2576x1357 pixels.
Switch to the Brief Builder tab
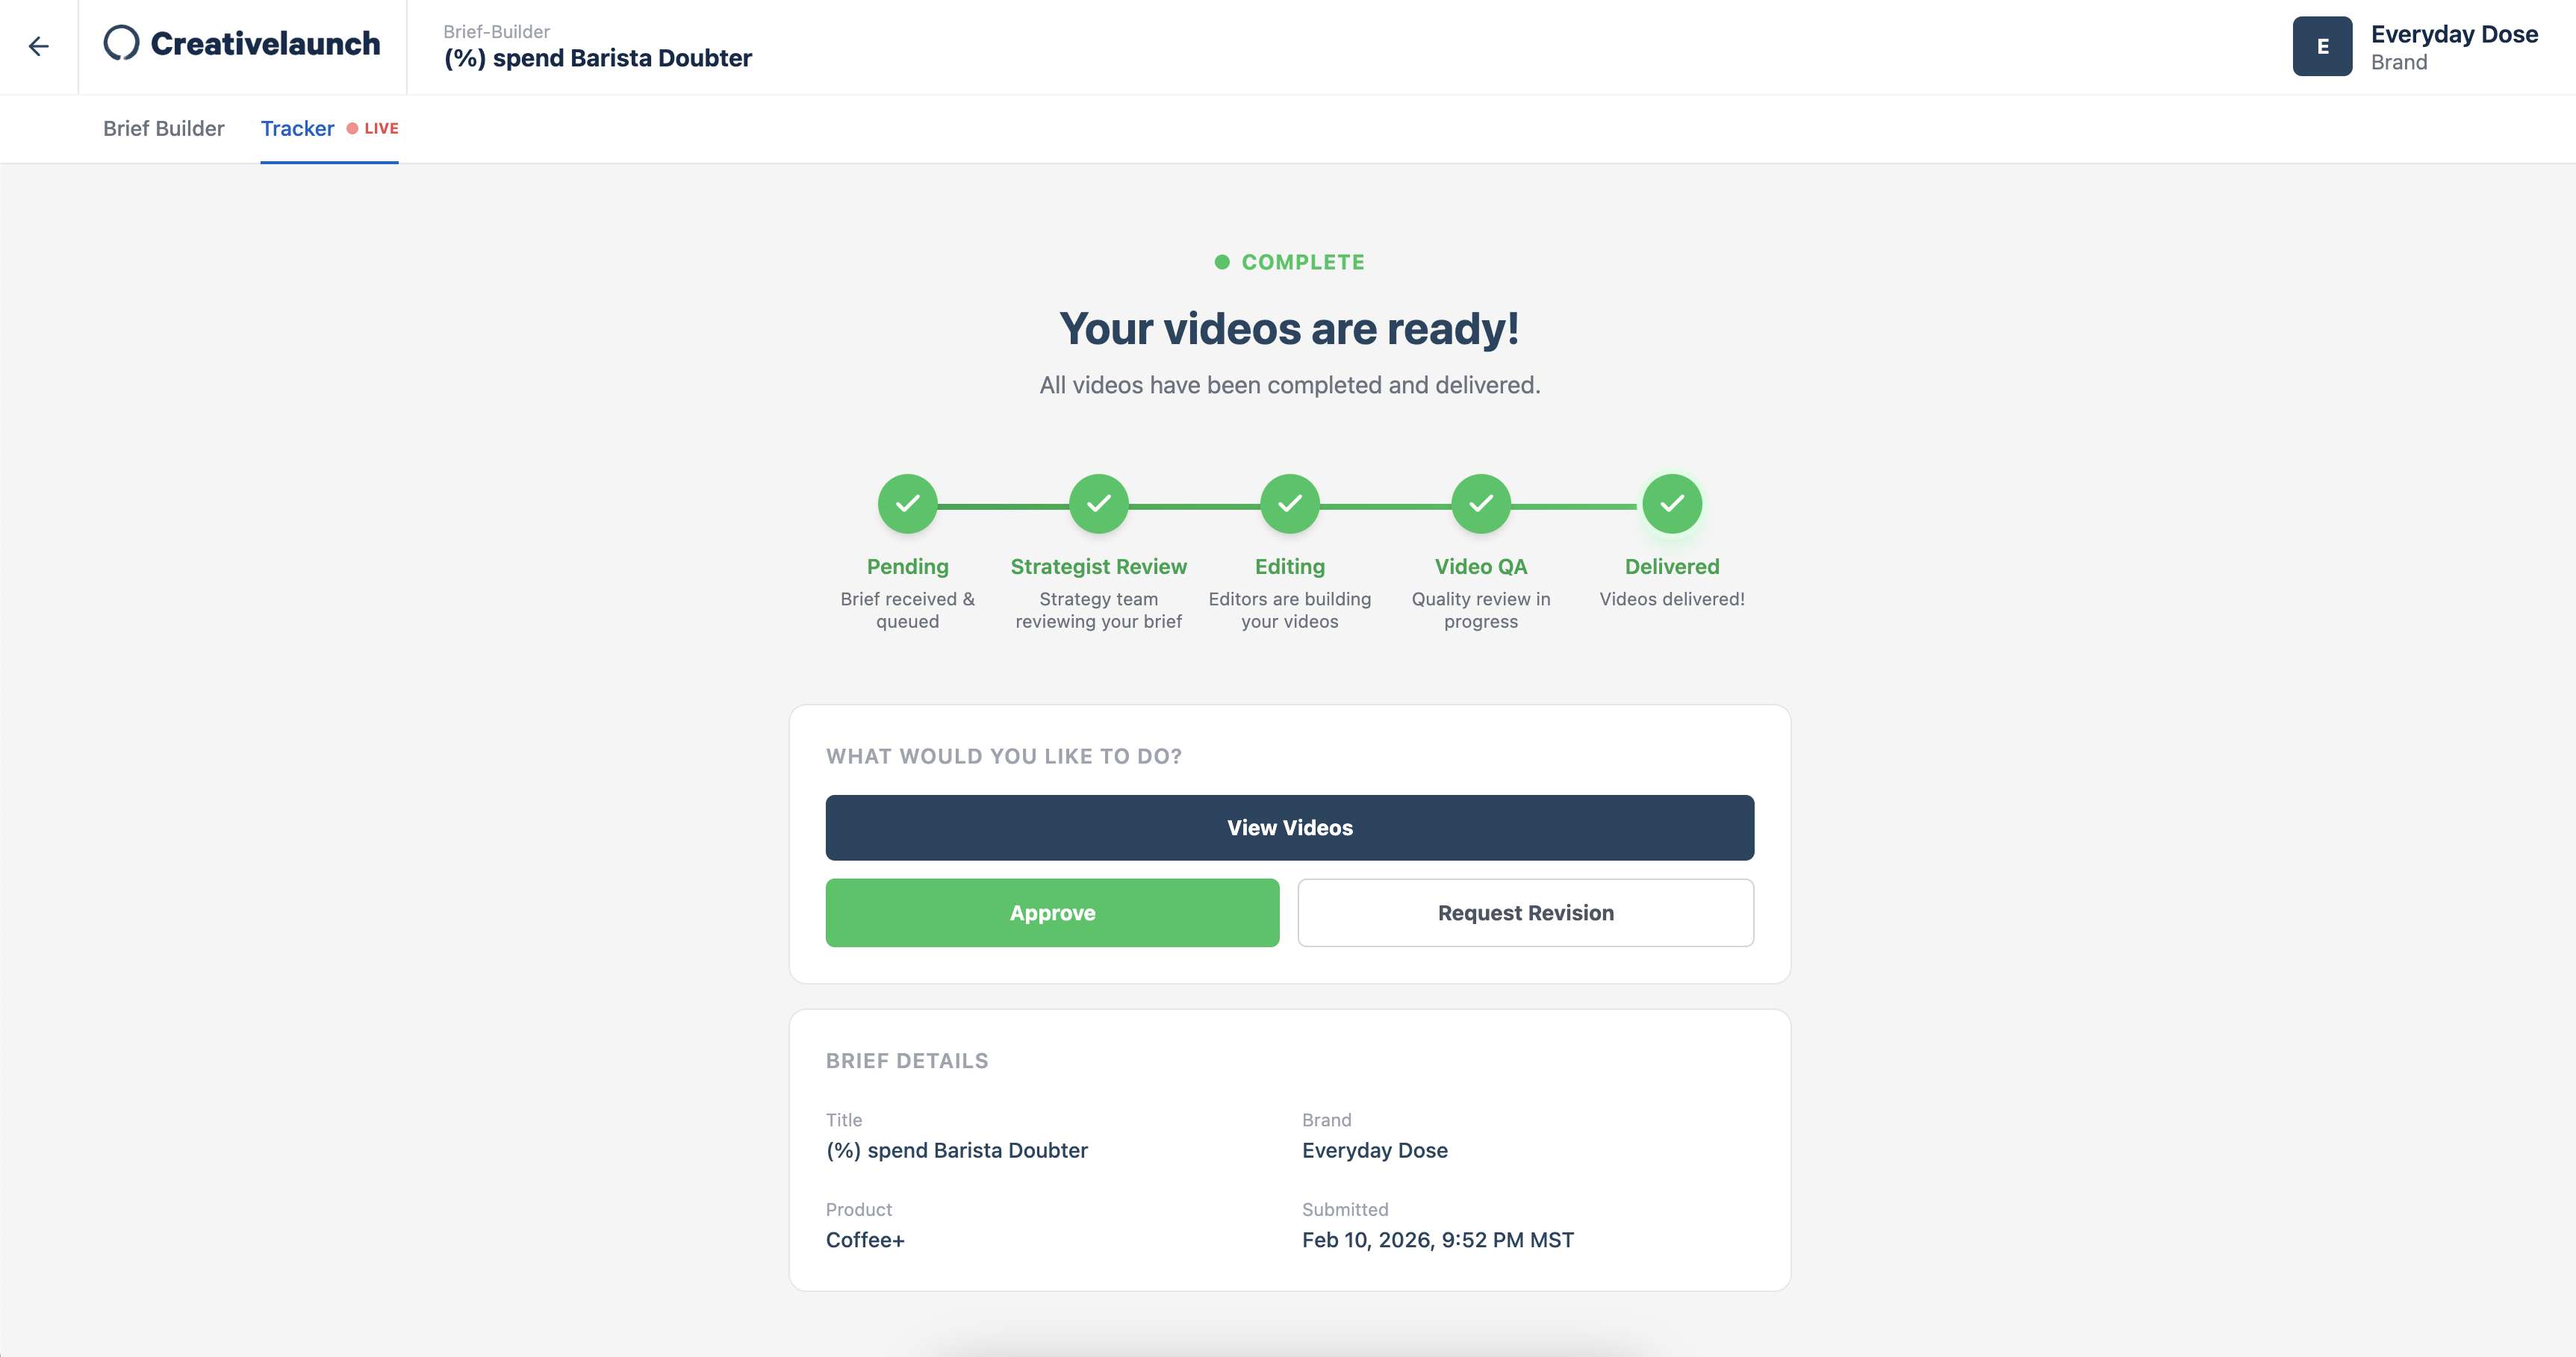[164, 129]
